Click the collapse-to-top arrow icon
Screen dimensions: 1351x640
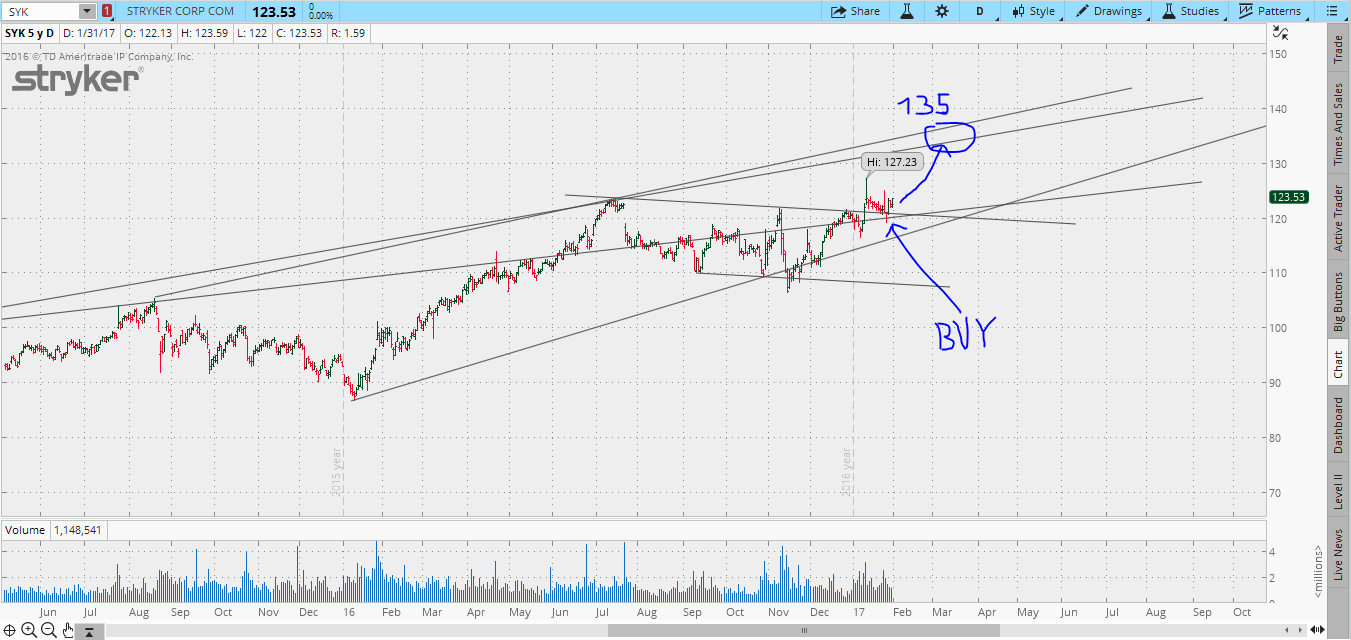89,631
